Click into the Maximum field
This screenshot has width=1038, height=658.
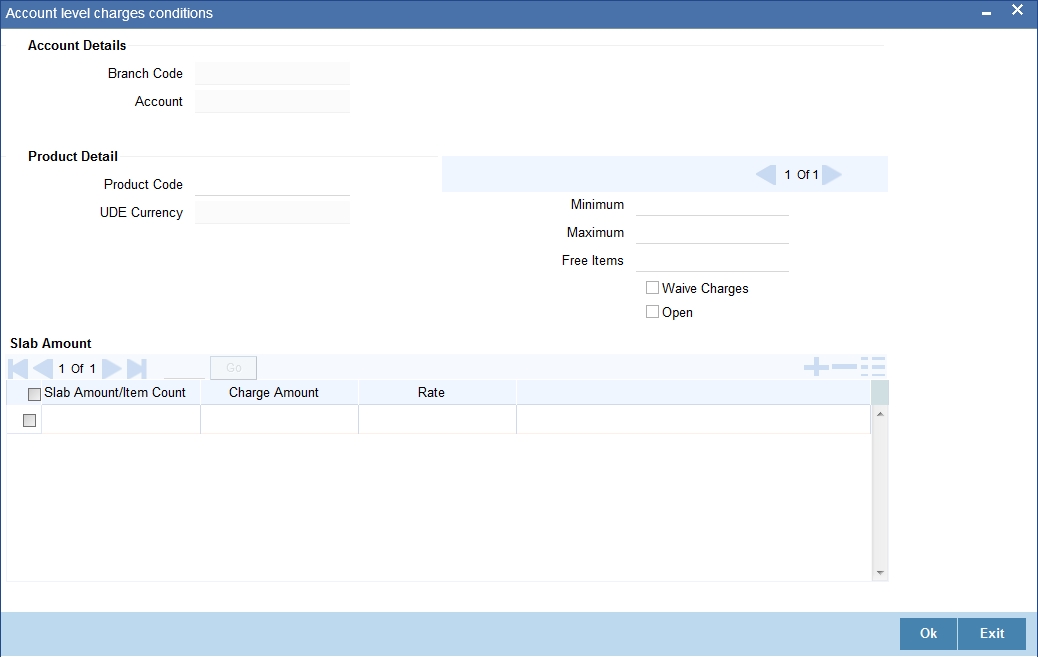tap(712, 232)
